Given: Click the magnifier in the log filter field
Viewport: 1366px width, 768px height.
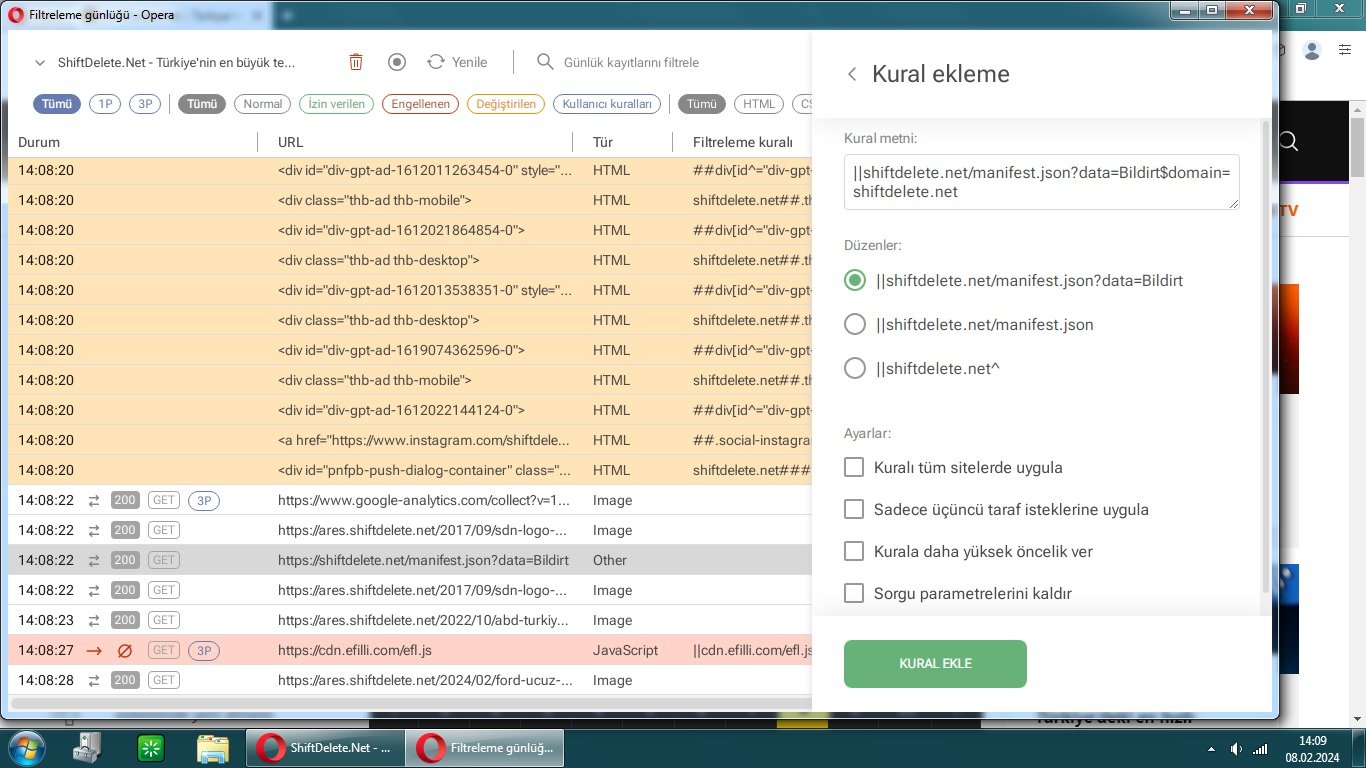Looking at the screenshot, I should tap(544, 61).
